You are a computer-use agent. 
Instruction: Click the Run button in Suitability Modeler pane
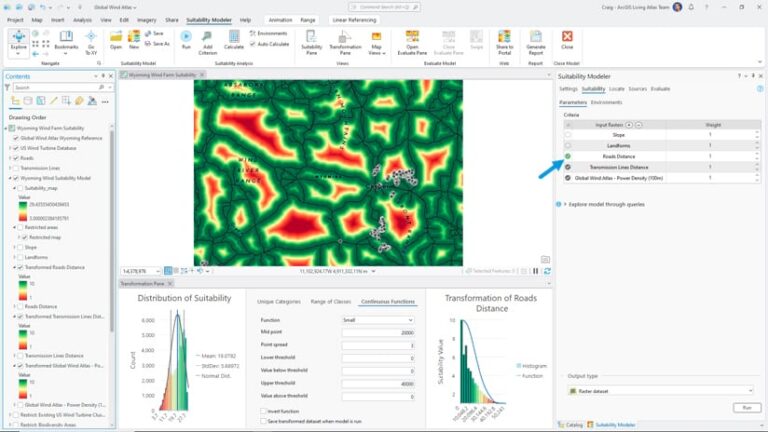pos(747,408)
